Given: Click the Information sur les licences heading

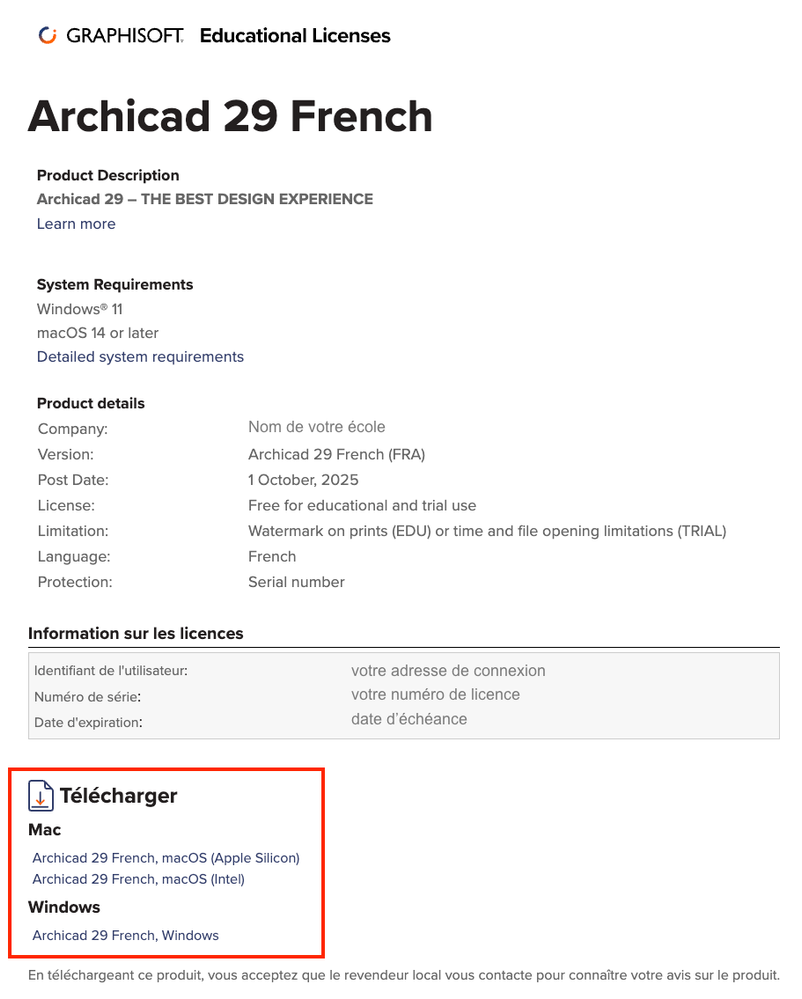Looking at the screenshot, I should tap(136, 633).
